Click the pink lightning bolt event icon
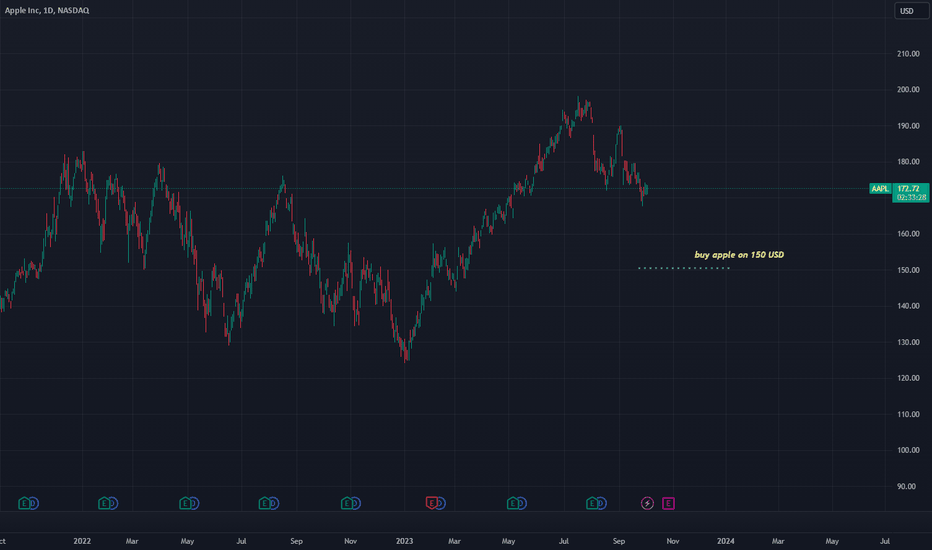 [647, 504]
